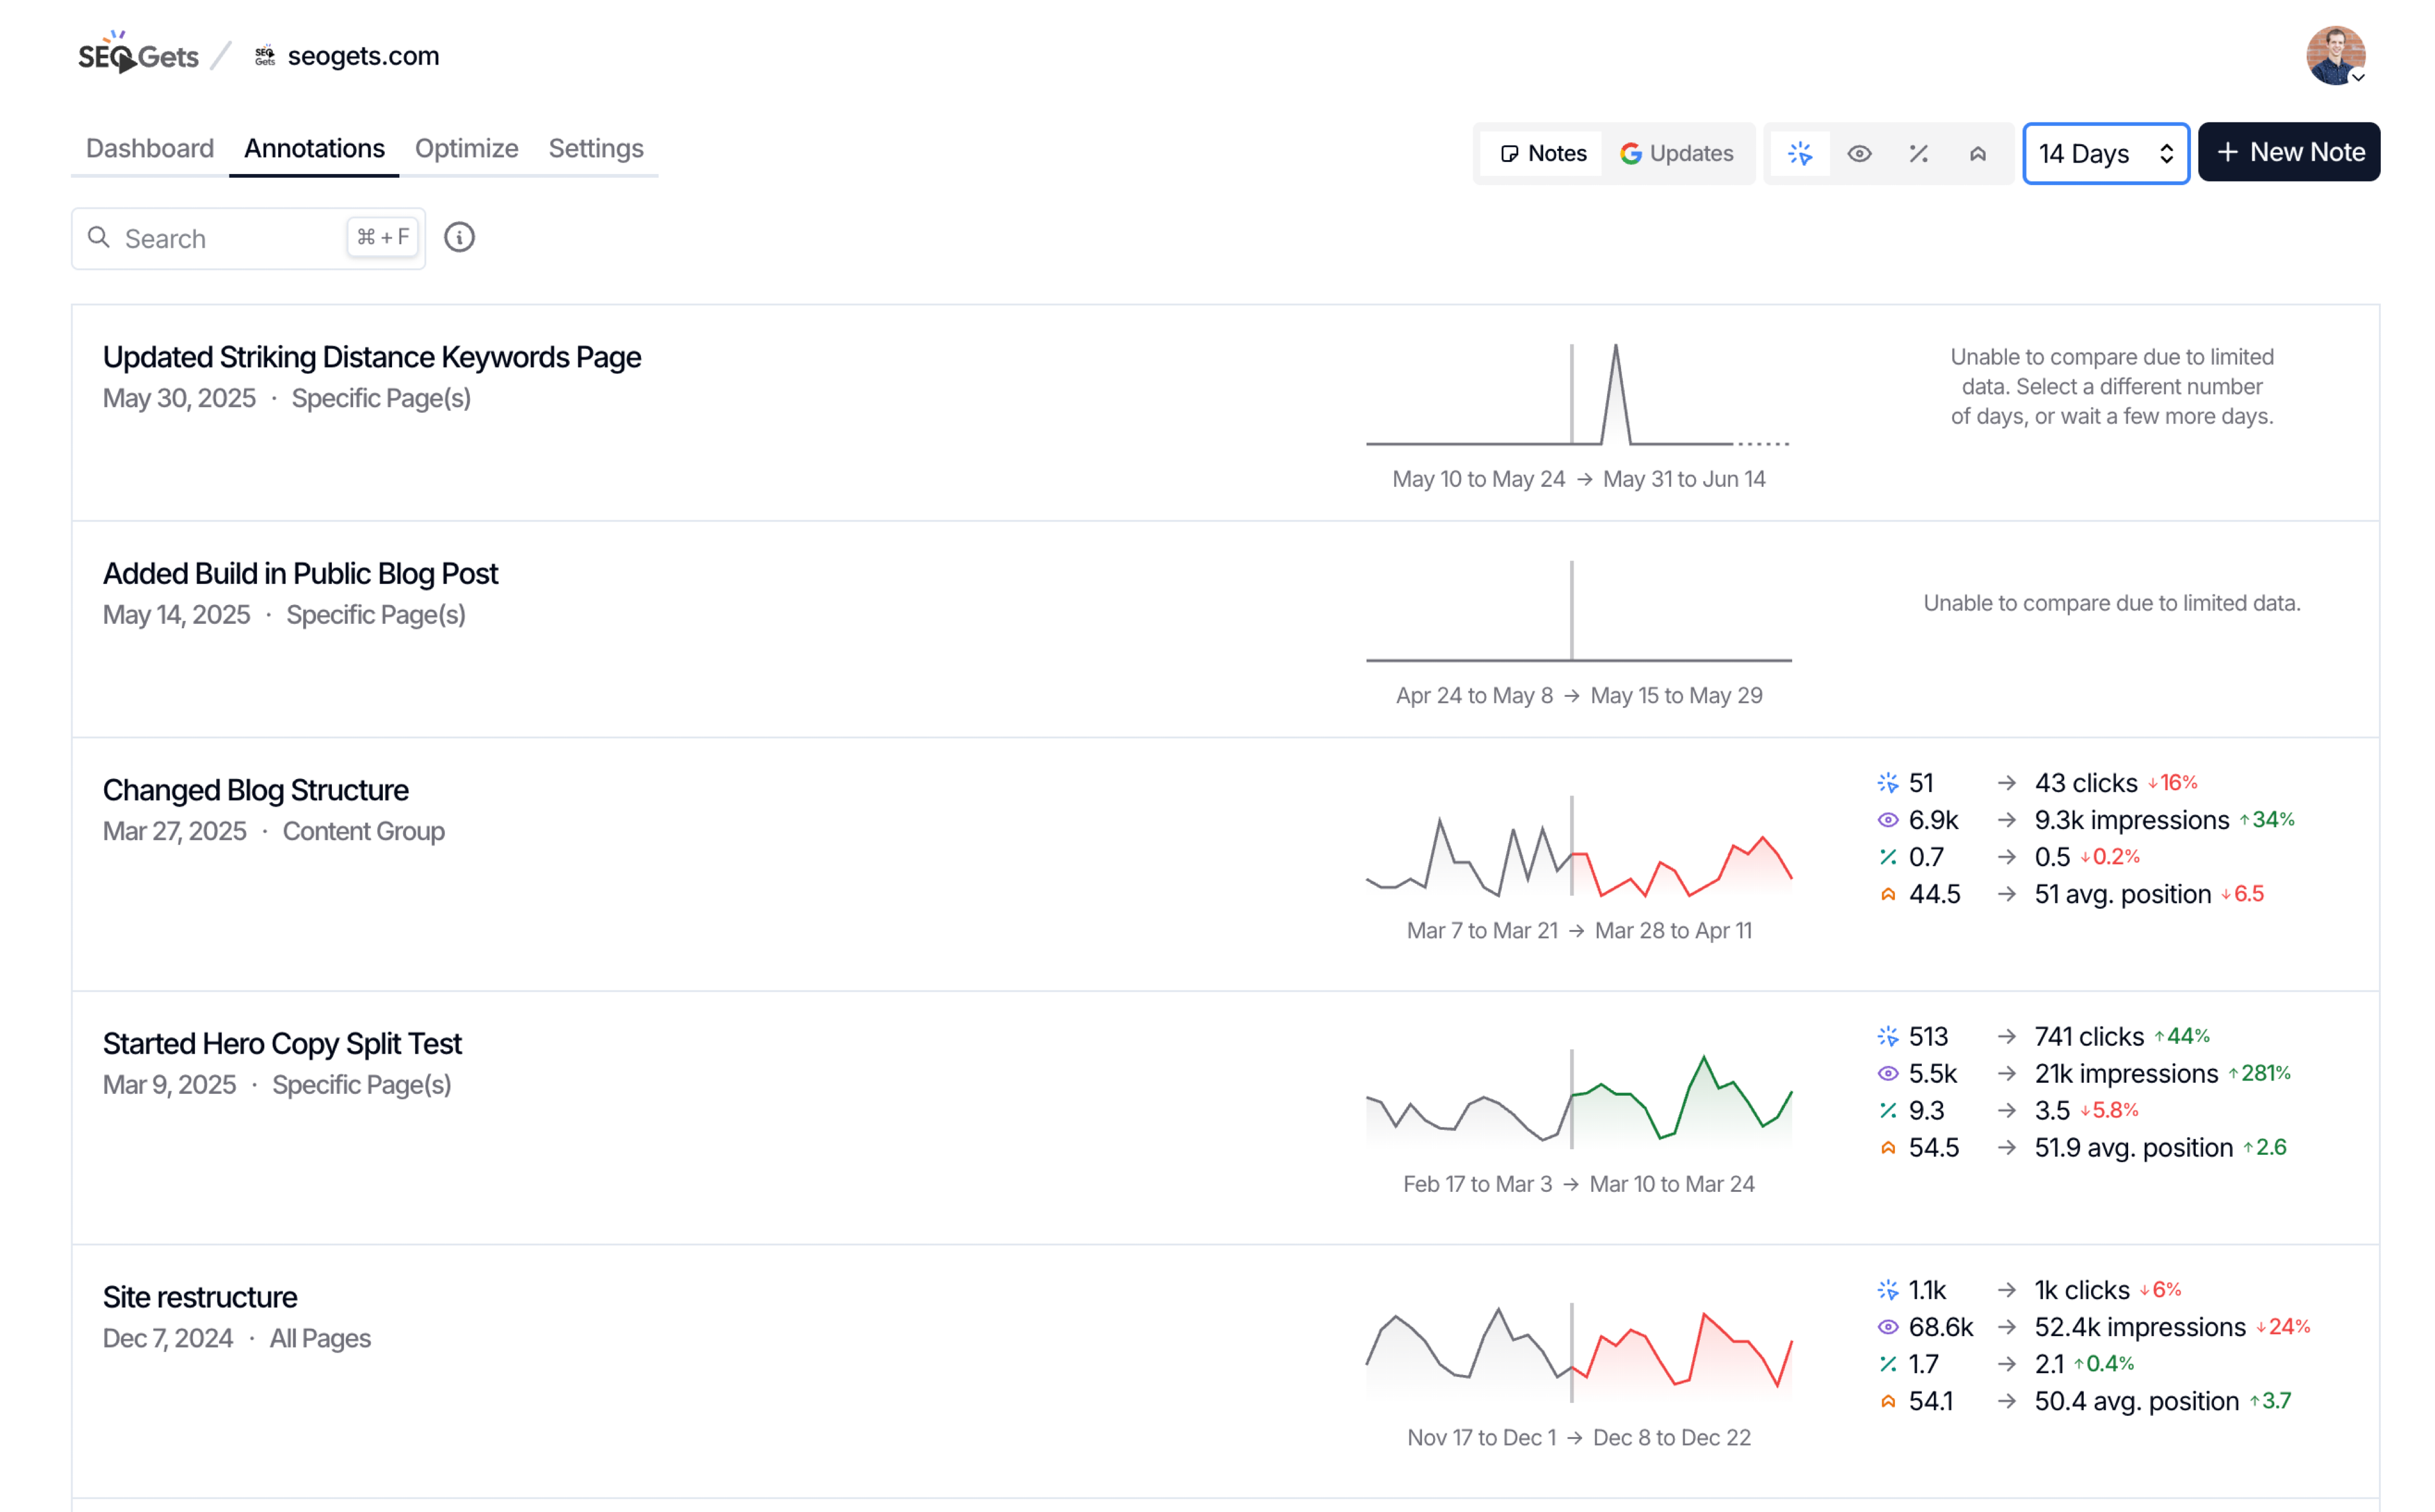The height and width of the screenshot is (1512, 2435).
Task: Open the user avatar account menu
Action: pyautogui.click(x=2335, y=55)
